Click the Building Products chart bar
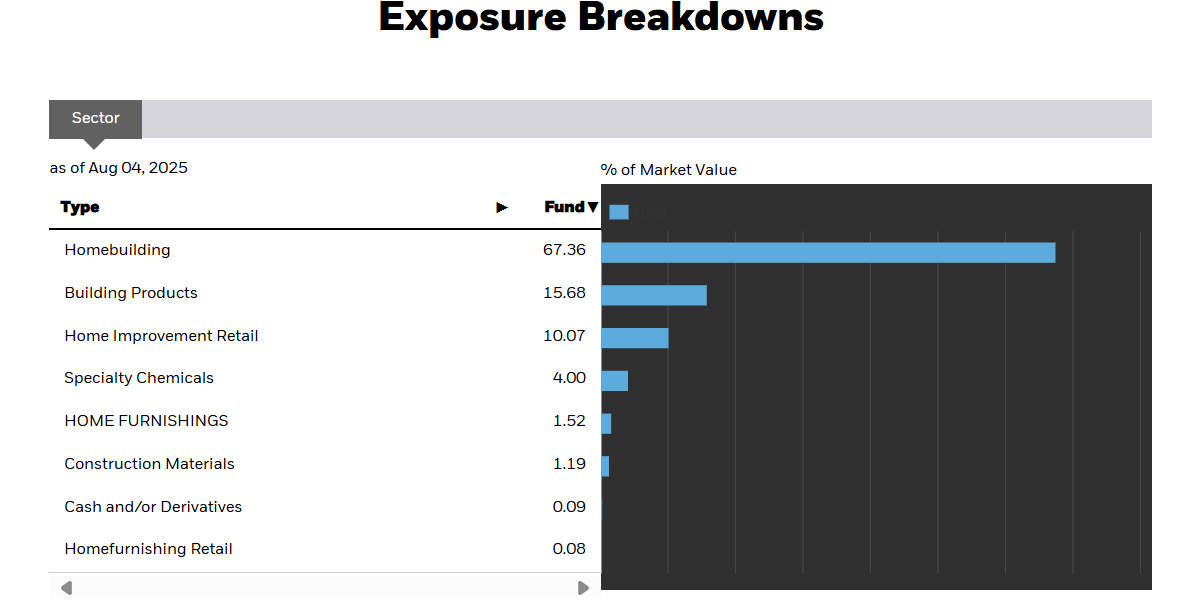Image resolution: width=1195 pixels, height=611 pixels. click(x=654, y=295)
